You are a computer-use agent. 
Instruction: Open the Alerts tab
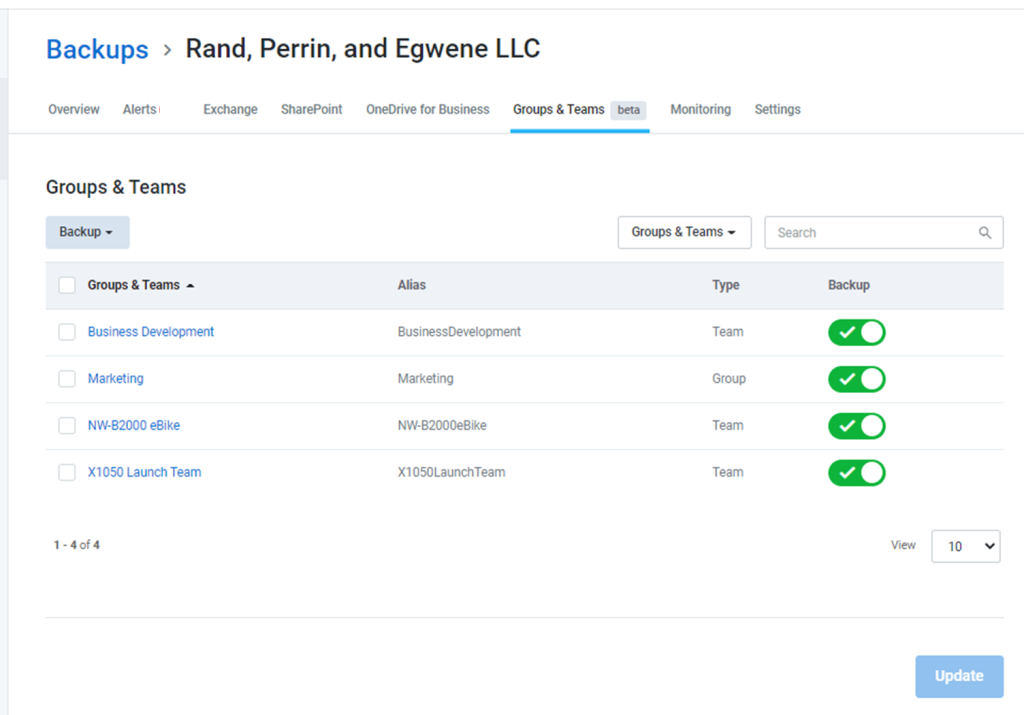[x=140, y=109]
